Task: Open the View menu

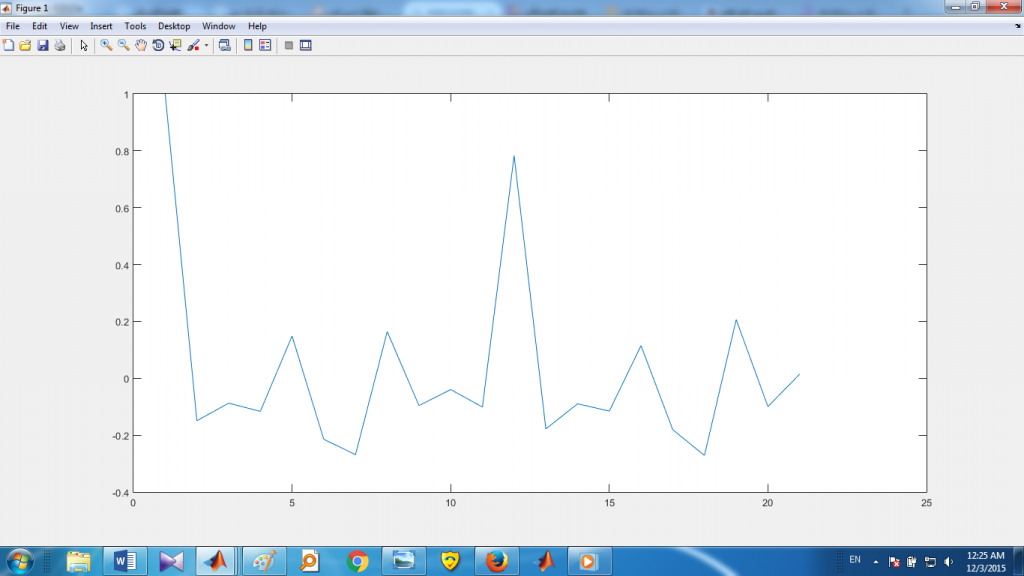Action: 69,26
